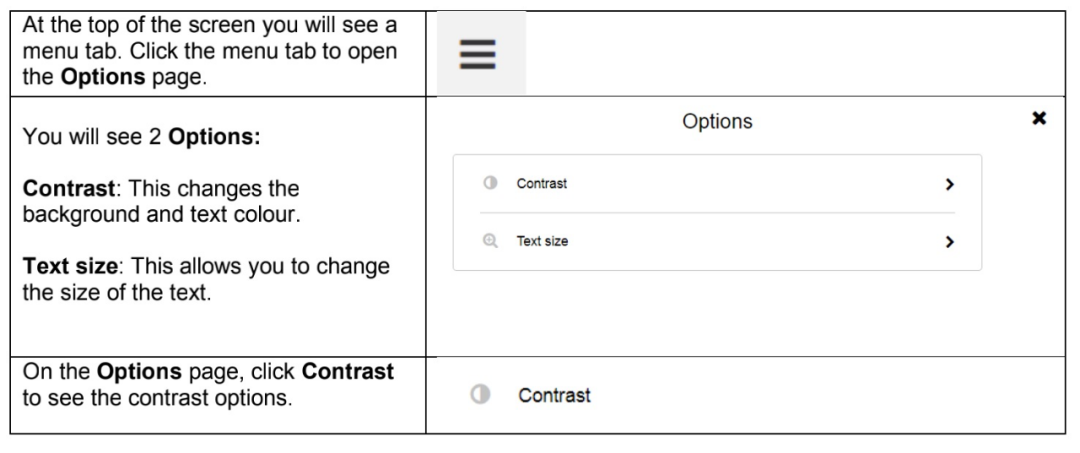Click bold Text size in the description
This screenshot has height=453, width=1080.
coord(70,266)
